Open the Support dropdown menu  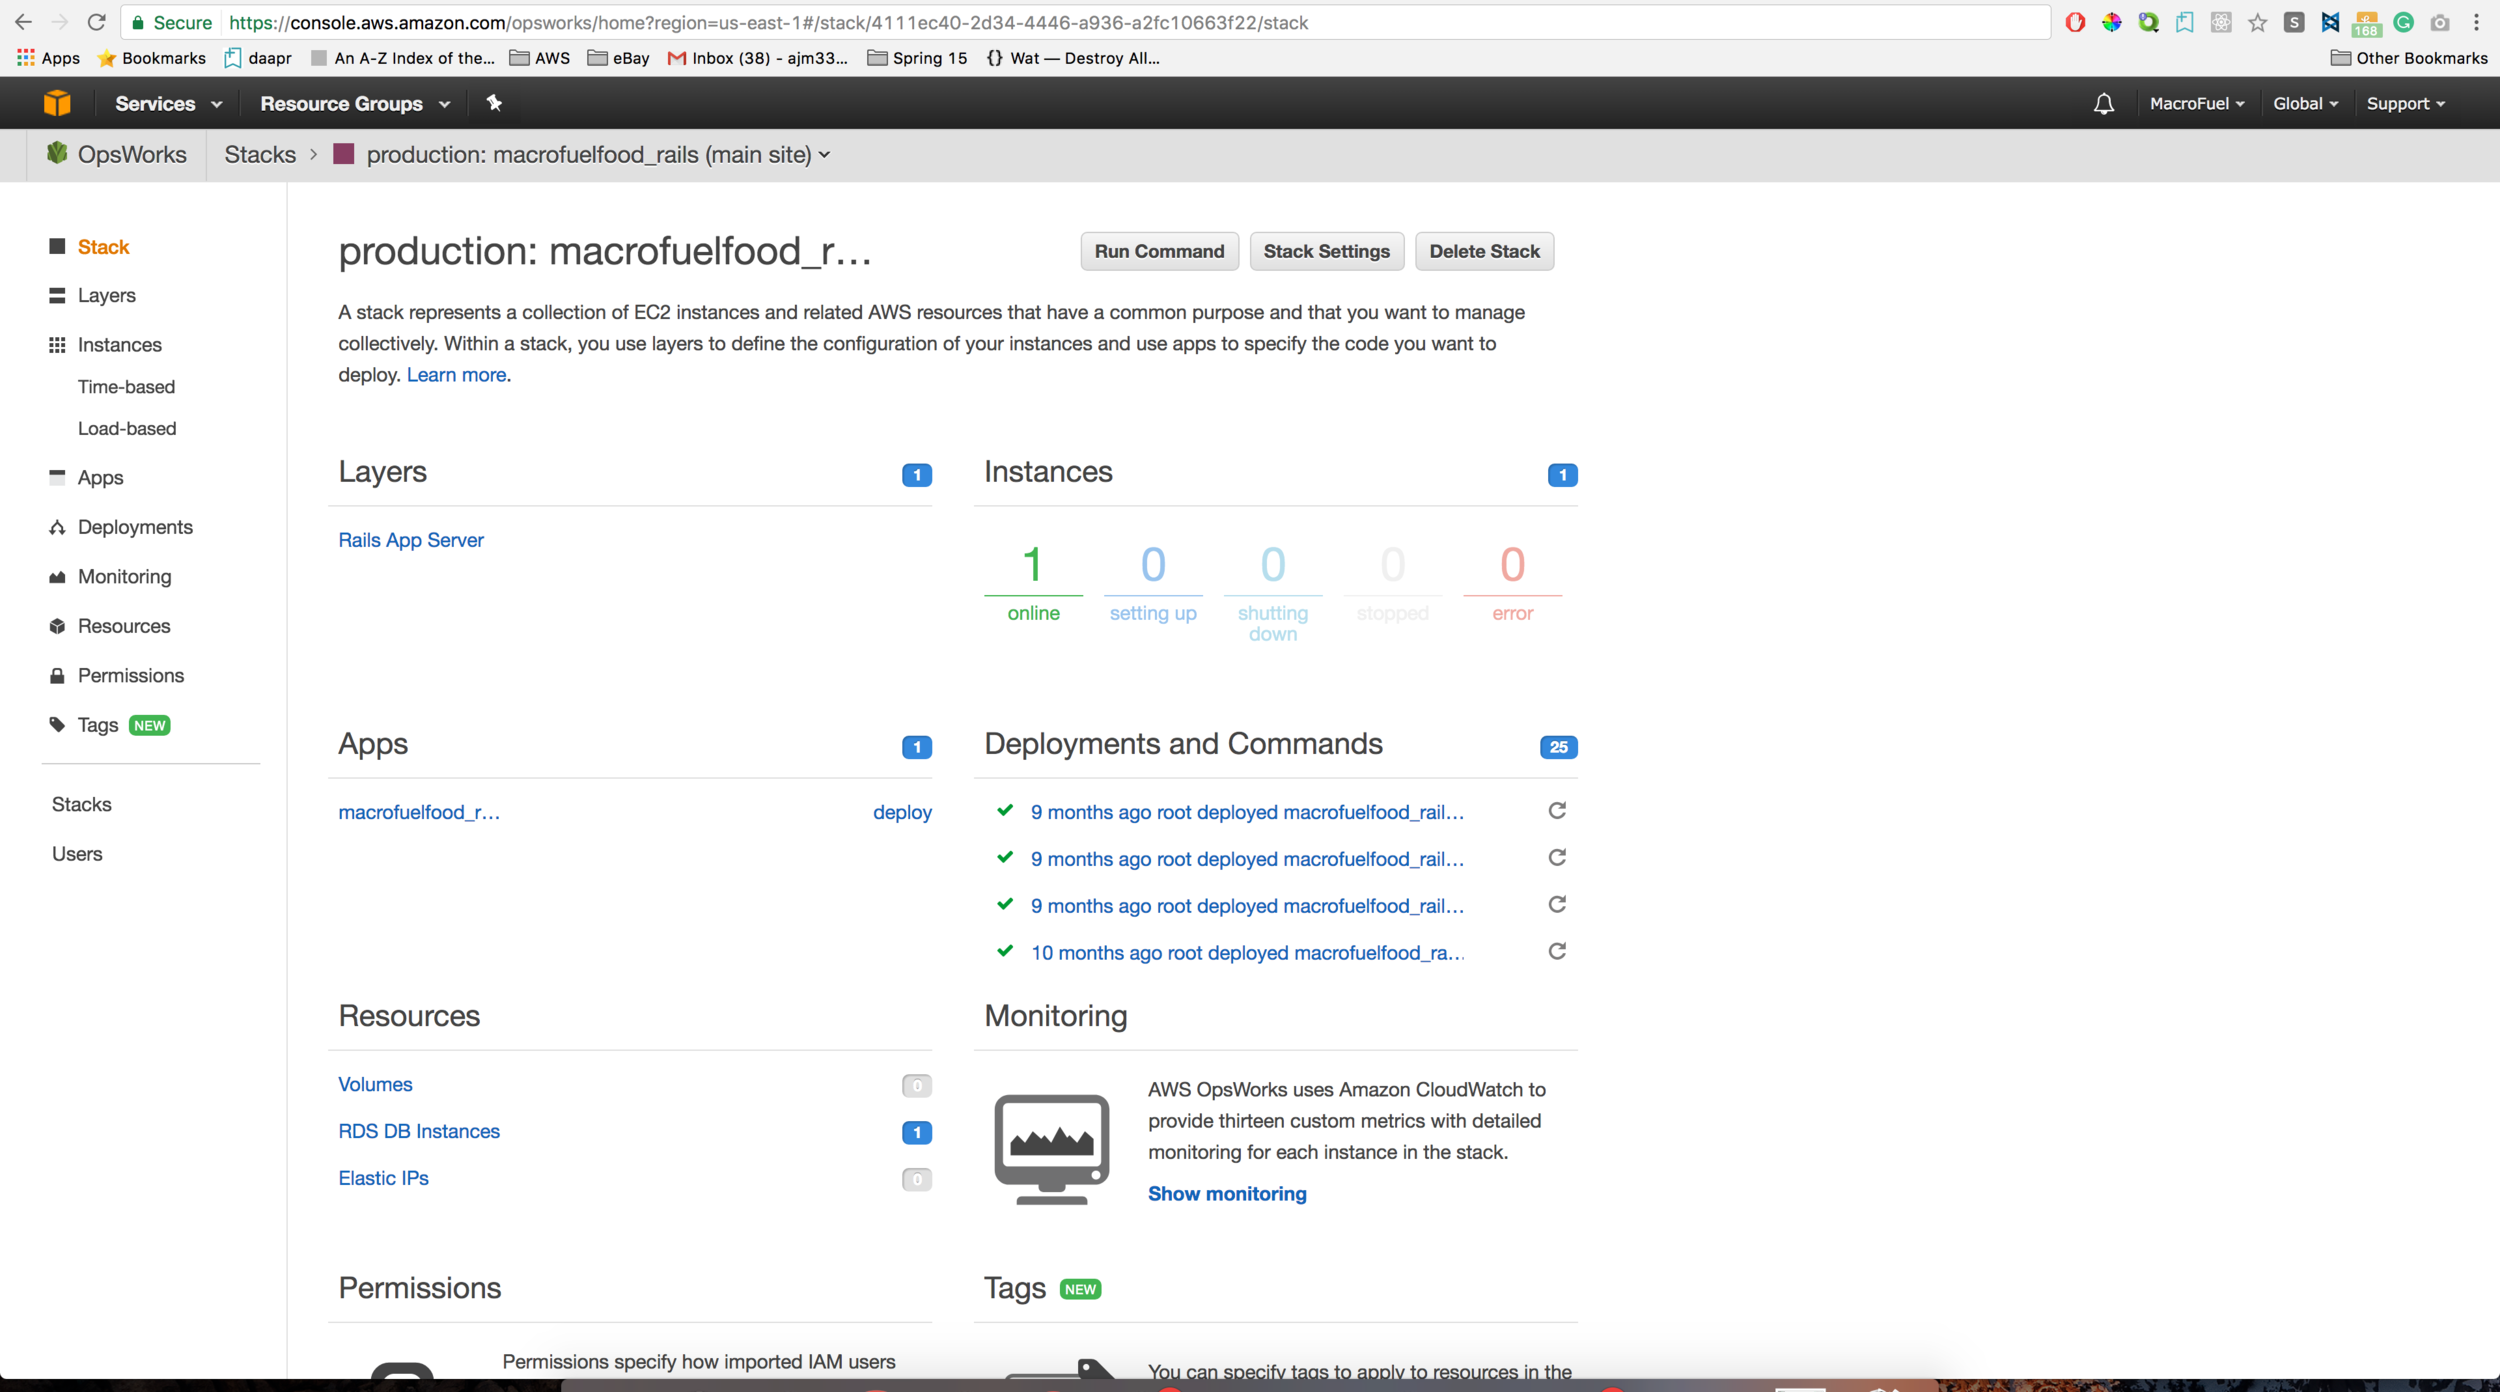pos(2405,103)
